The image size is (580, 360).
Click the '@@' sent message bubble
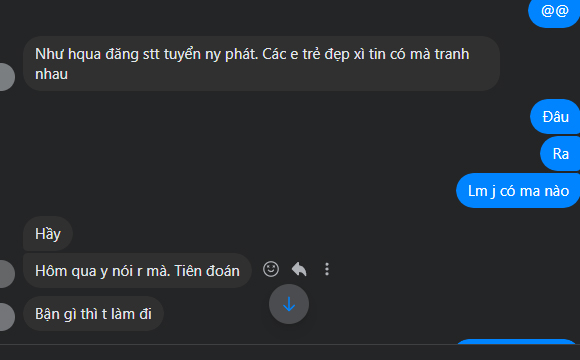pos(554,11)
